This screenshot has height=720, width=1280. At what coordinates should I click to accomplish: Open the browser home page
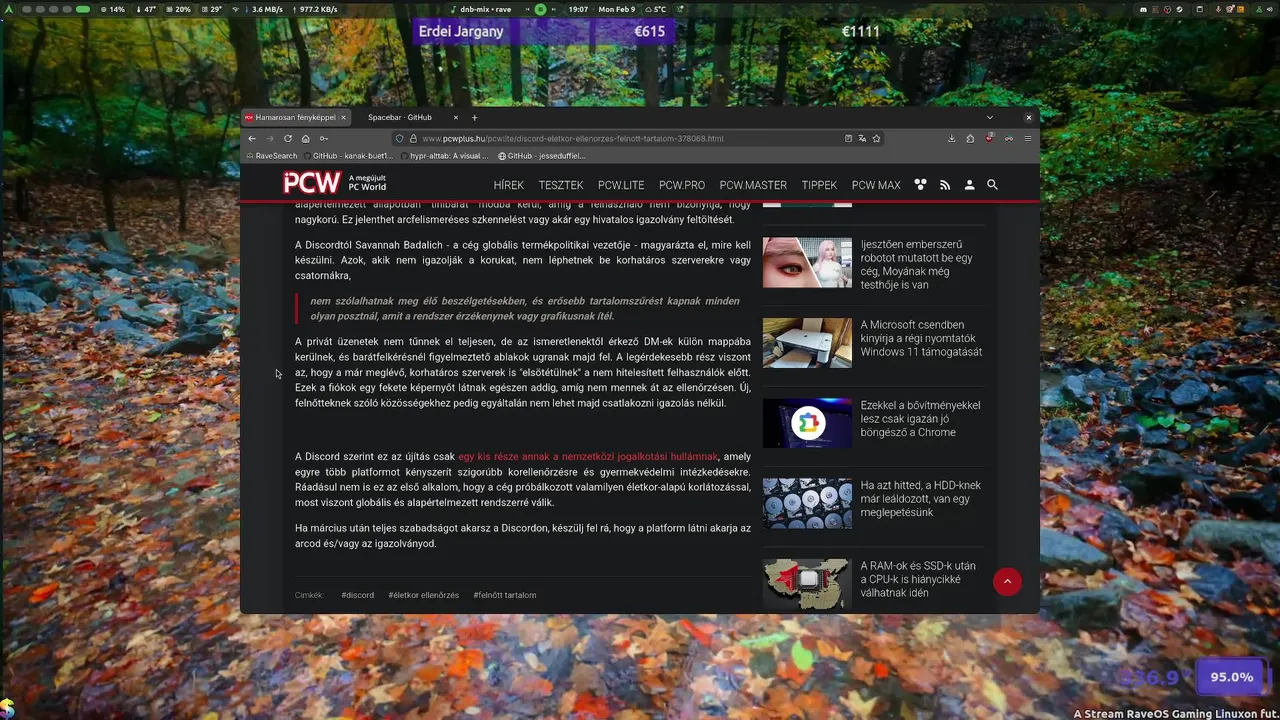(x=305, y=138)
